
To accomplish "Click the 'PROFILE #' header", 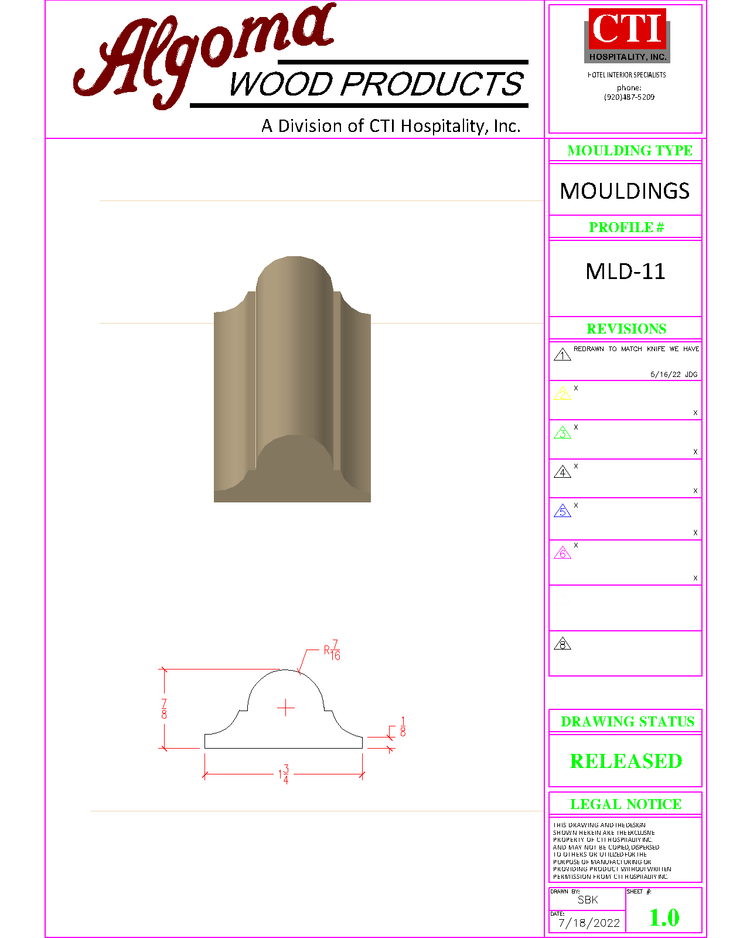I will [x=626, y=227].
